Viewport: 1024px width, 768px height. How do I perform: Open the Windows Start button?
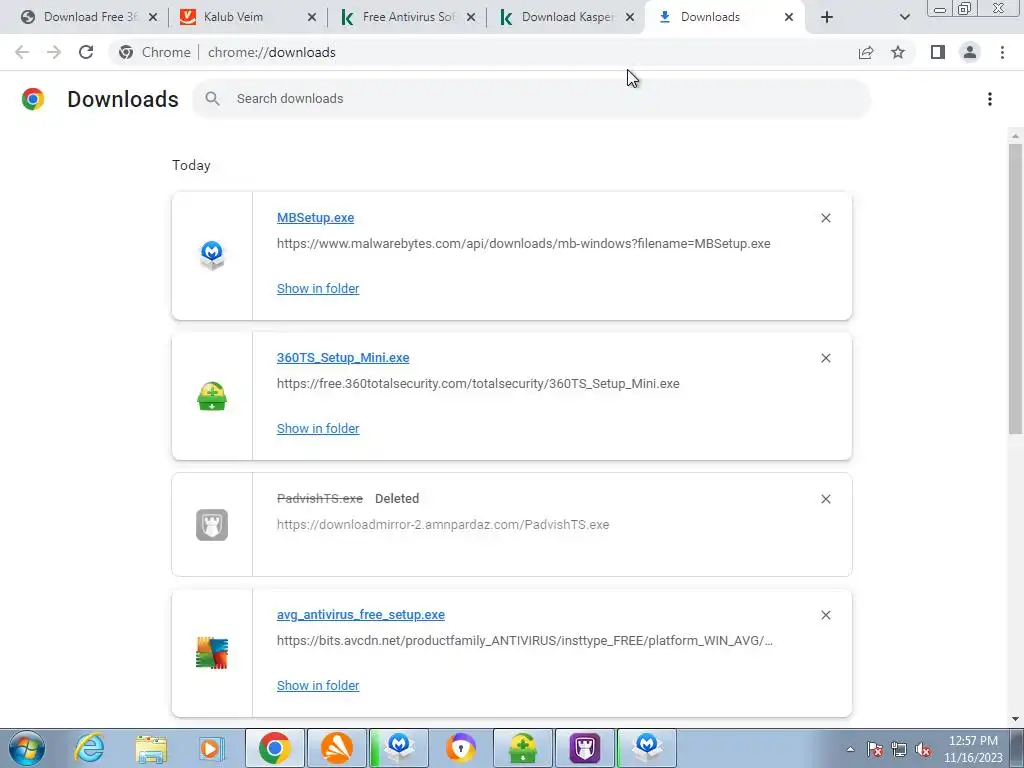tap(27, 748)
